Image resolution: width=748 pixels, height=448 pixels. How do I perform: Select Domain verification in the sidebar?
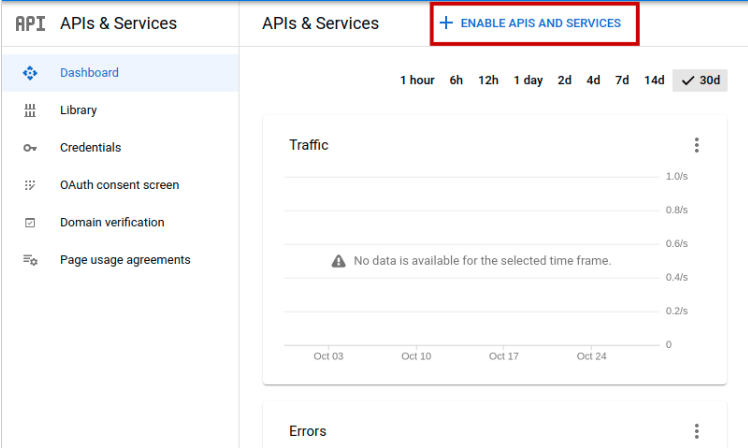[121, 223]
